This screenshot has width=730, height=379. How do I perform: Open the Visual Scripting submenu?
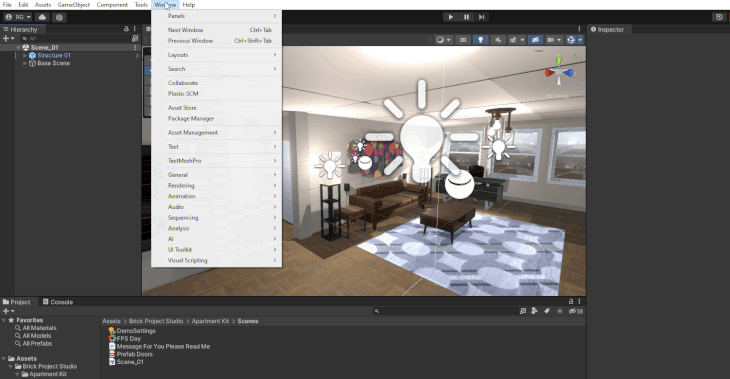point(216,260)
